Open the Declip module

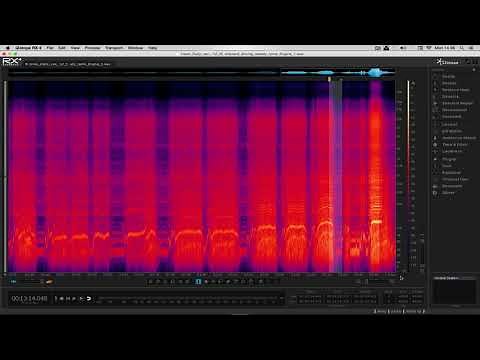point(449,76)
